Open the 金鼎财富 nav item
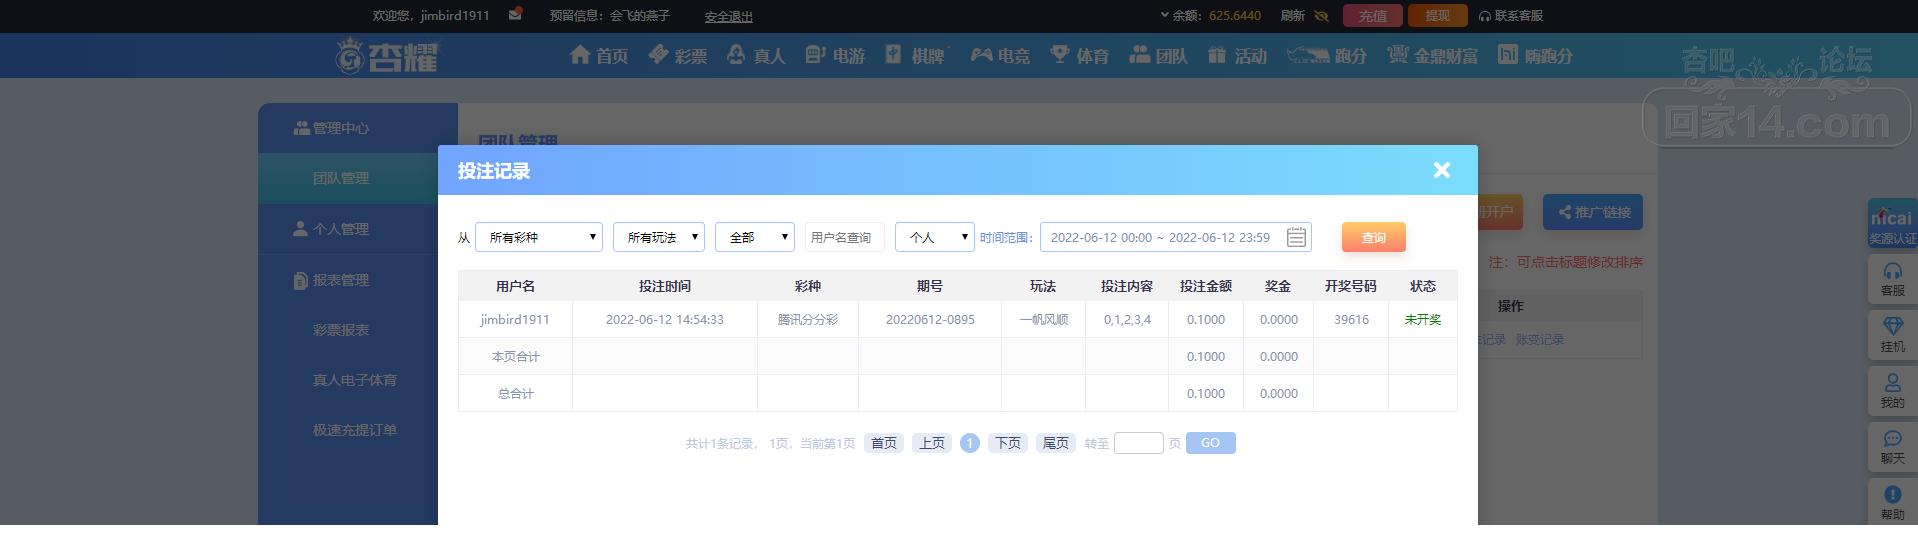Viewport: 1918px width, 548px height. (1432, 56)
